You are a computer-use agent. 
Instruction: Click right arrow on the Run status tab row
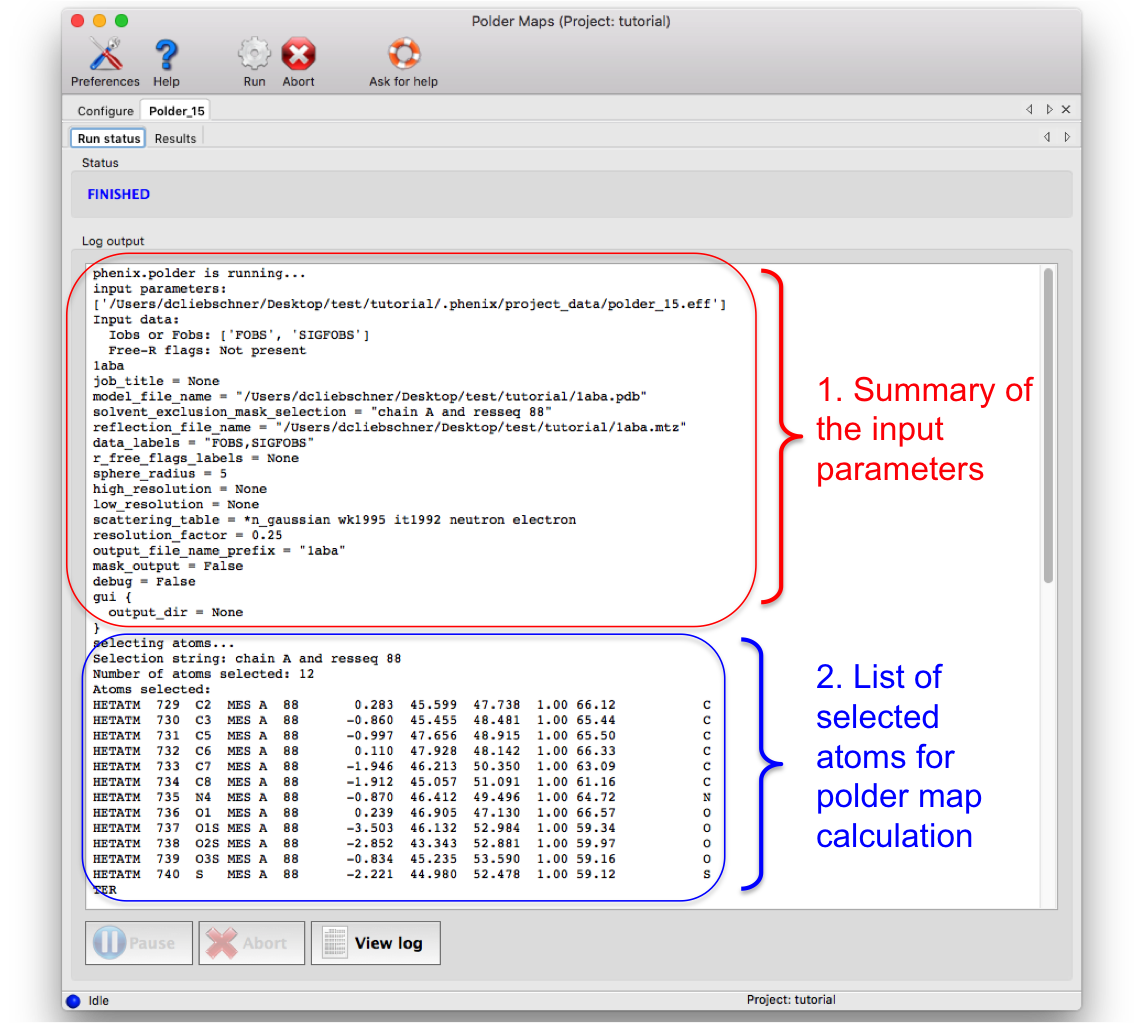click(x=1067, y=137)
